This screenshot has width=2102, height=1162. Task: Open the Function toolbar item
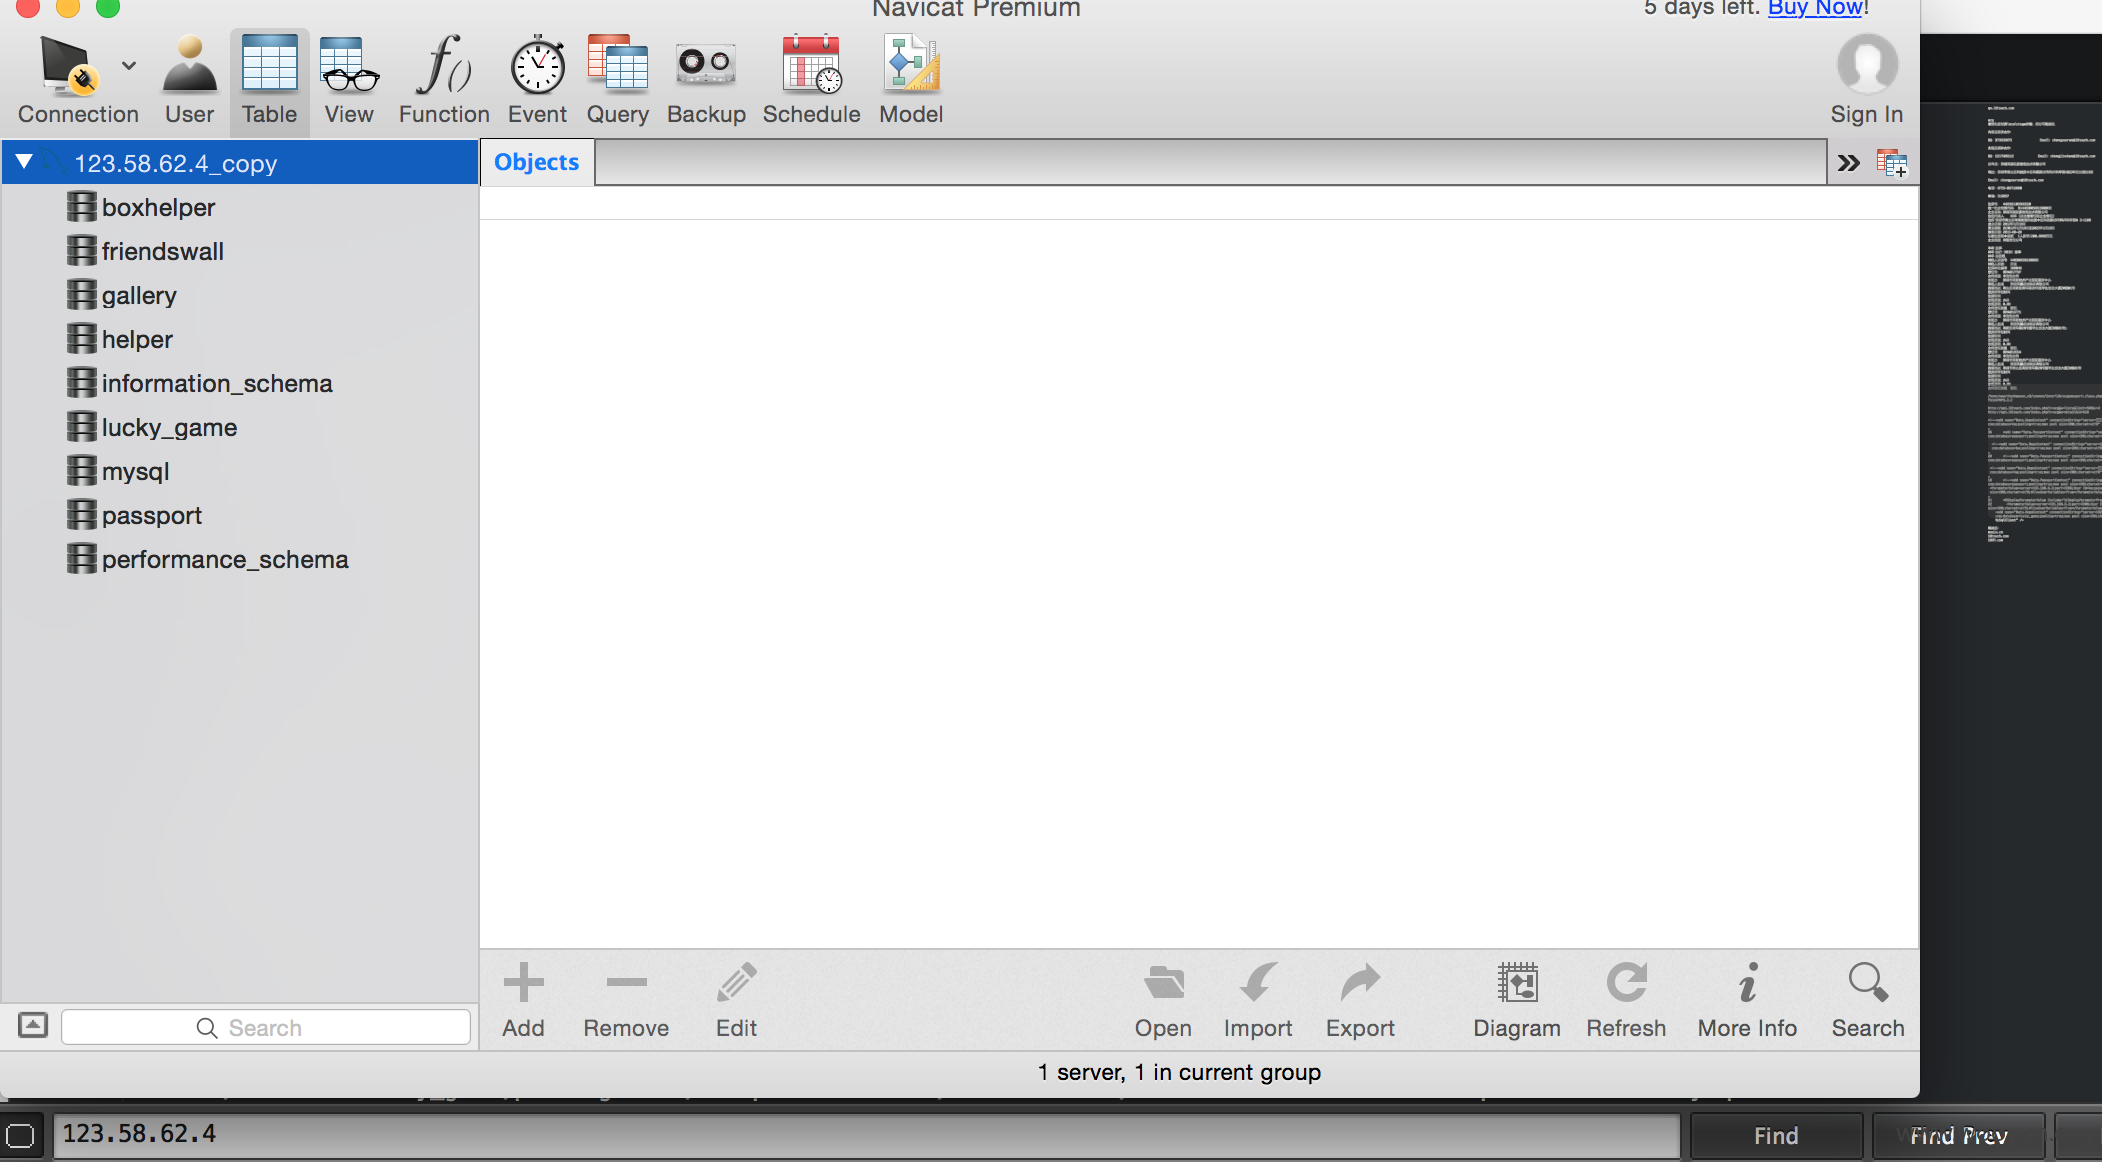point(444,80)
